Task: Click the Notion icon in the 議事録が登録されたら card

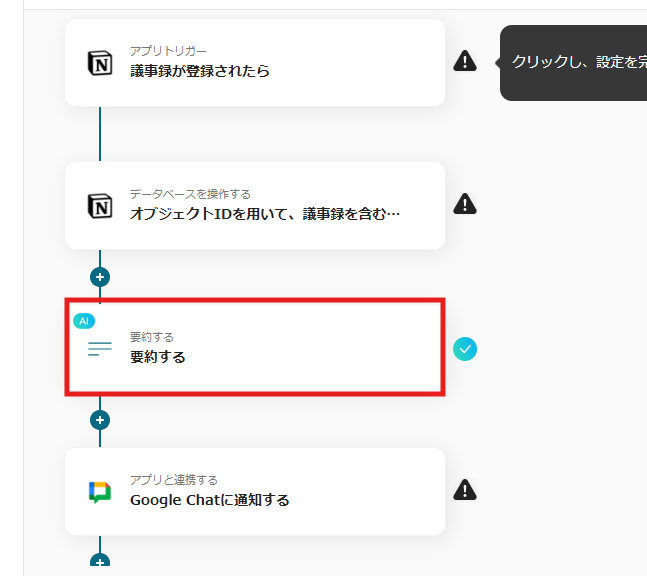Action: pyautogui.click(x=100, y=63)
